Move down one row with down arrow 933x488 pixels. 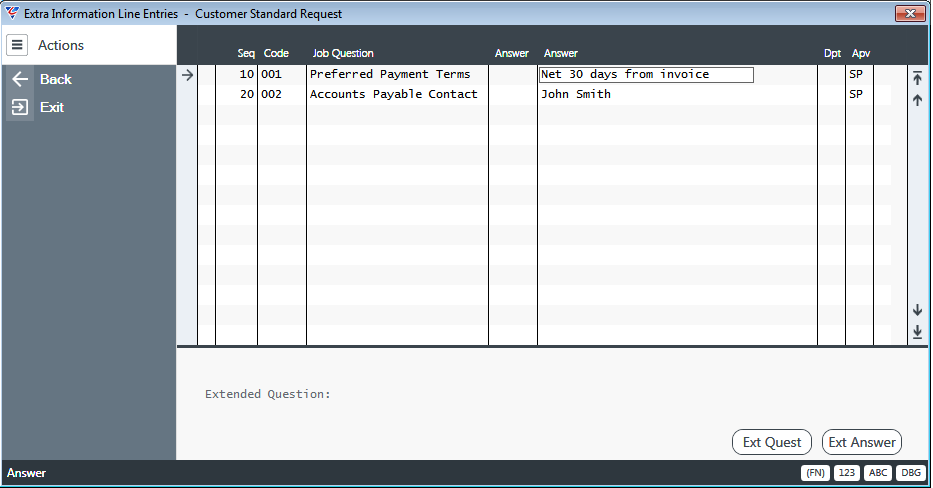coord(917,309)
